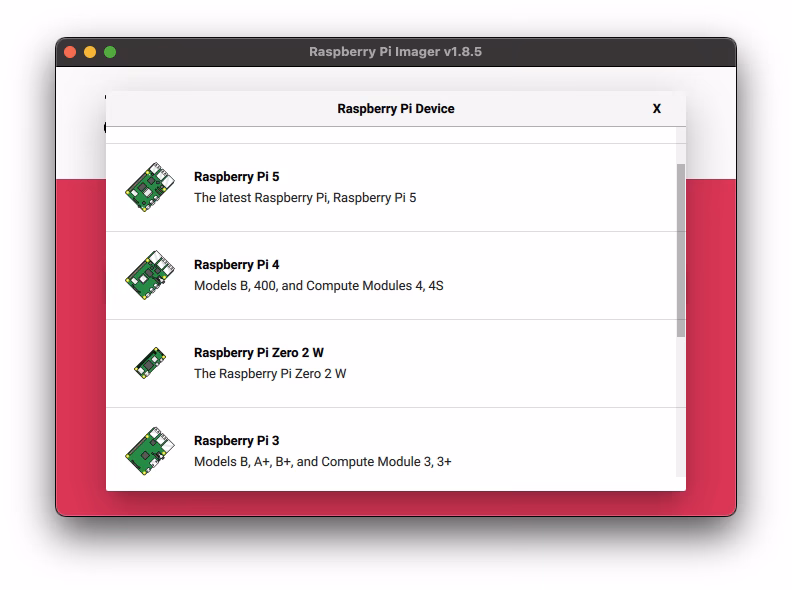792x590 pixels.
Task: Click 'The Raspberry Pi Zero 2 W' description
Action: [x=270, y=373]
